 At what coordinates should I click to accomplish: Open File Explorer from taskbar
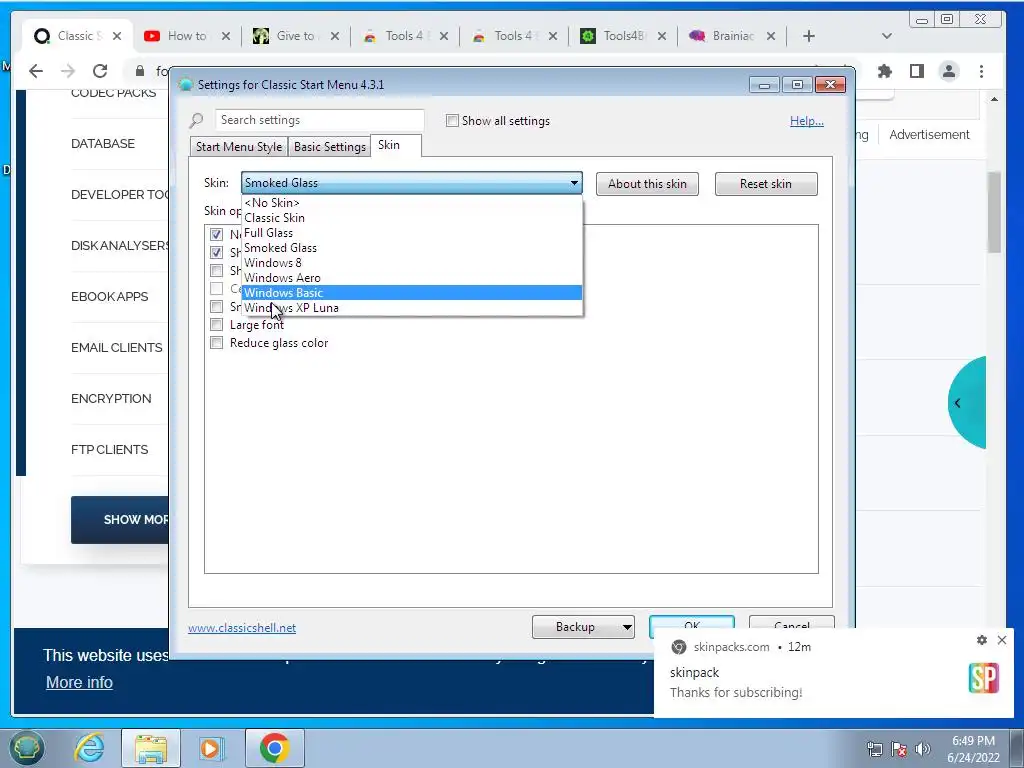[151, 748]
